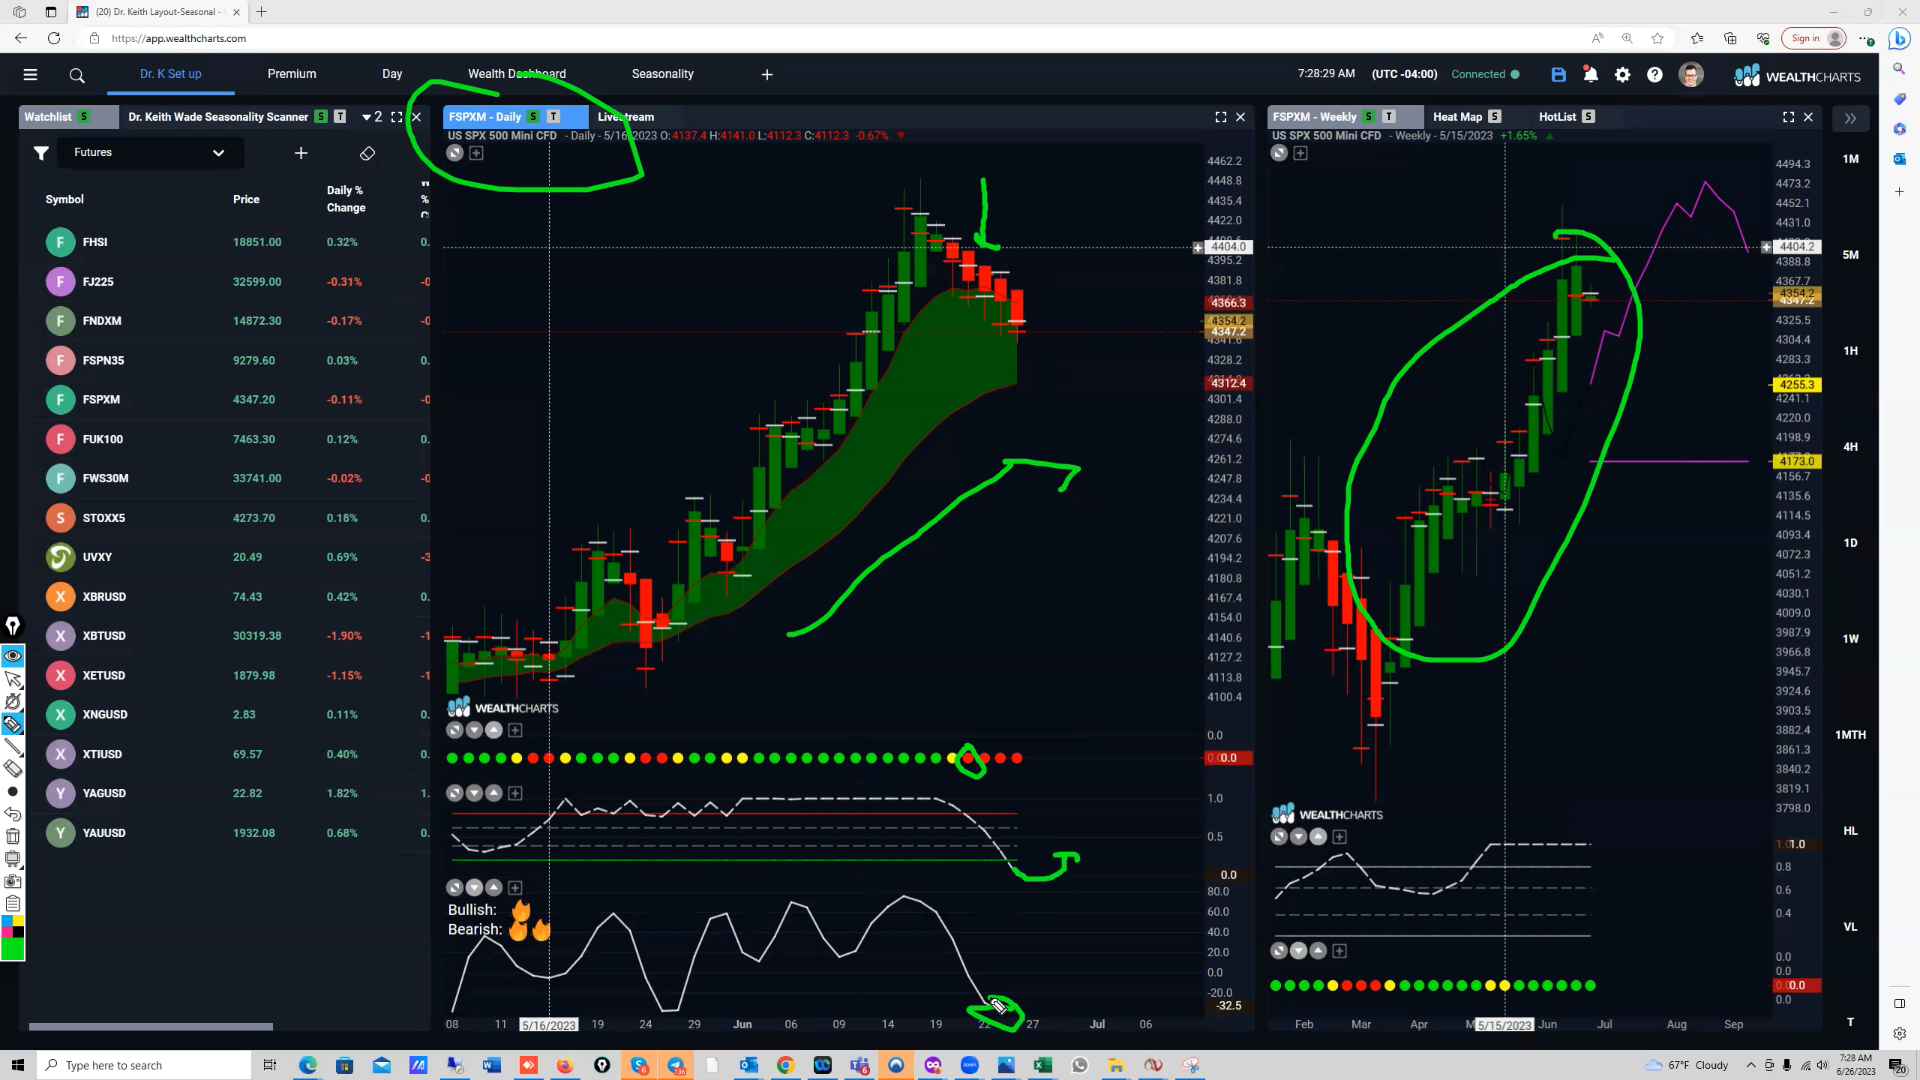The width and height of the screenshot is (1920, 1080).
Task: Open the user profile avatar
Action: click(1691, 75)
